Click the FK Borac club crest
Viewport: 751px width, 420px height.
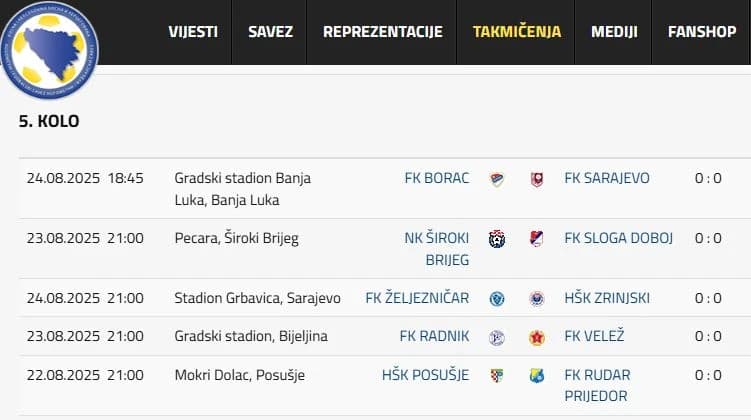tap(497, 180)
